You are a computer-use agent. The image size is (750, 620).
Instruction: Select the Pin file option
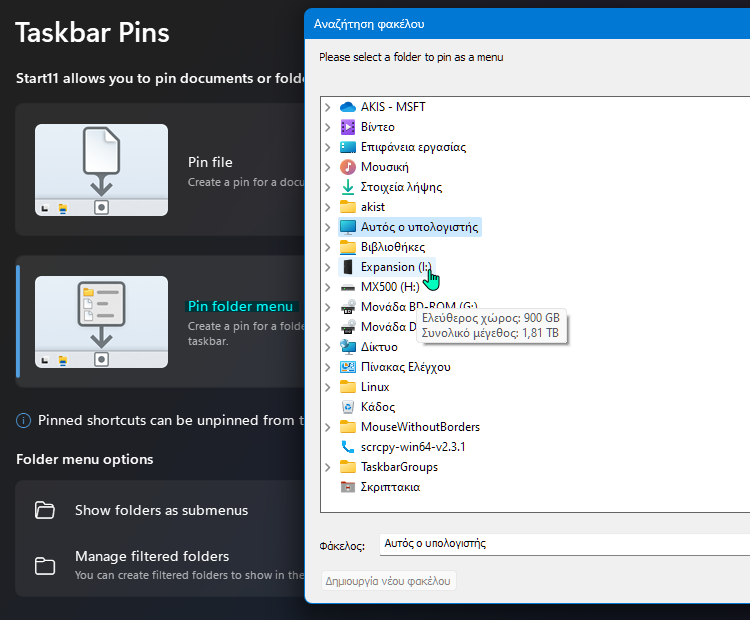160,170
